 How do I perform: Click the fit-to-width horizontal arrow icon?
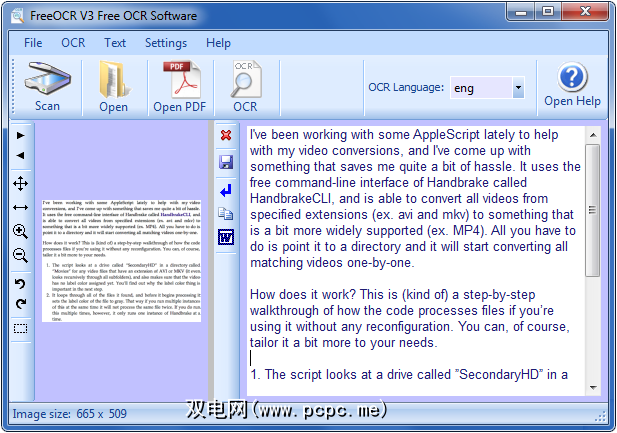20,207
